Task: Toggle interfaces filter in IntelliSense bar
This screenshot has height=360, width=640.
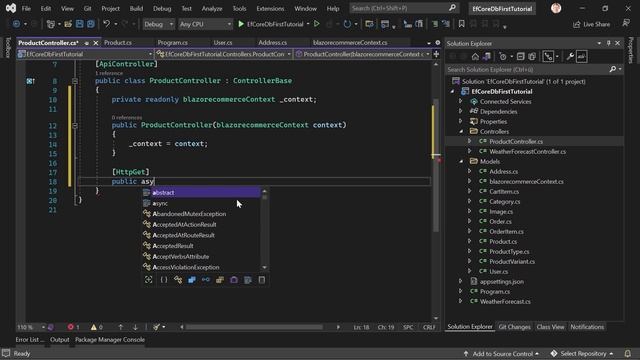Action: (x=206, y=280)
